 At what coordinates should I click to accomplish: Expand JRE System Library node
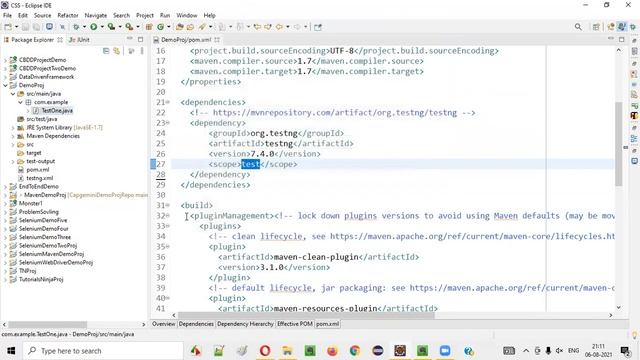13,128
